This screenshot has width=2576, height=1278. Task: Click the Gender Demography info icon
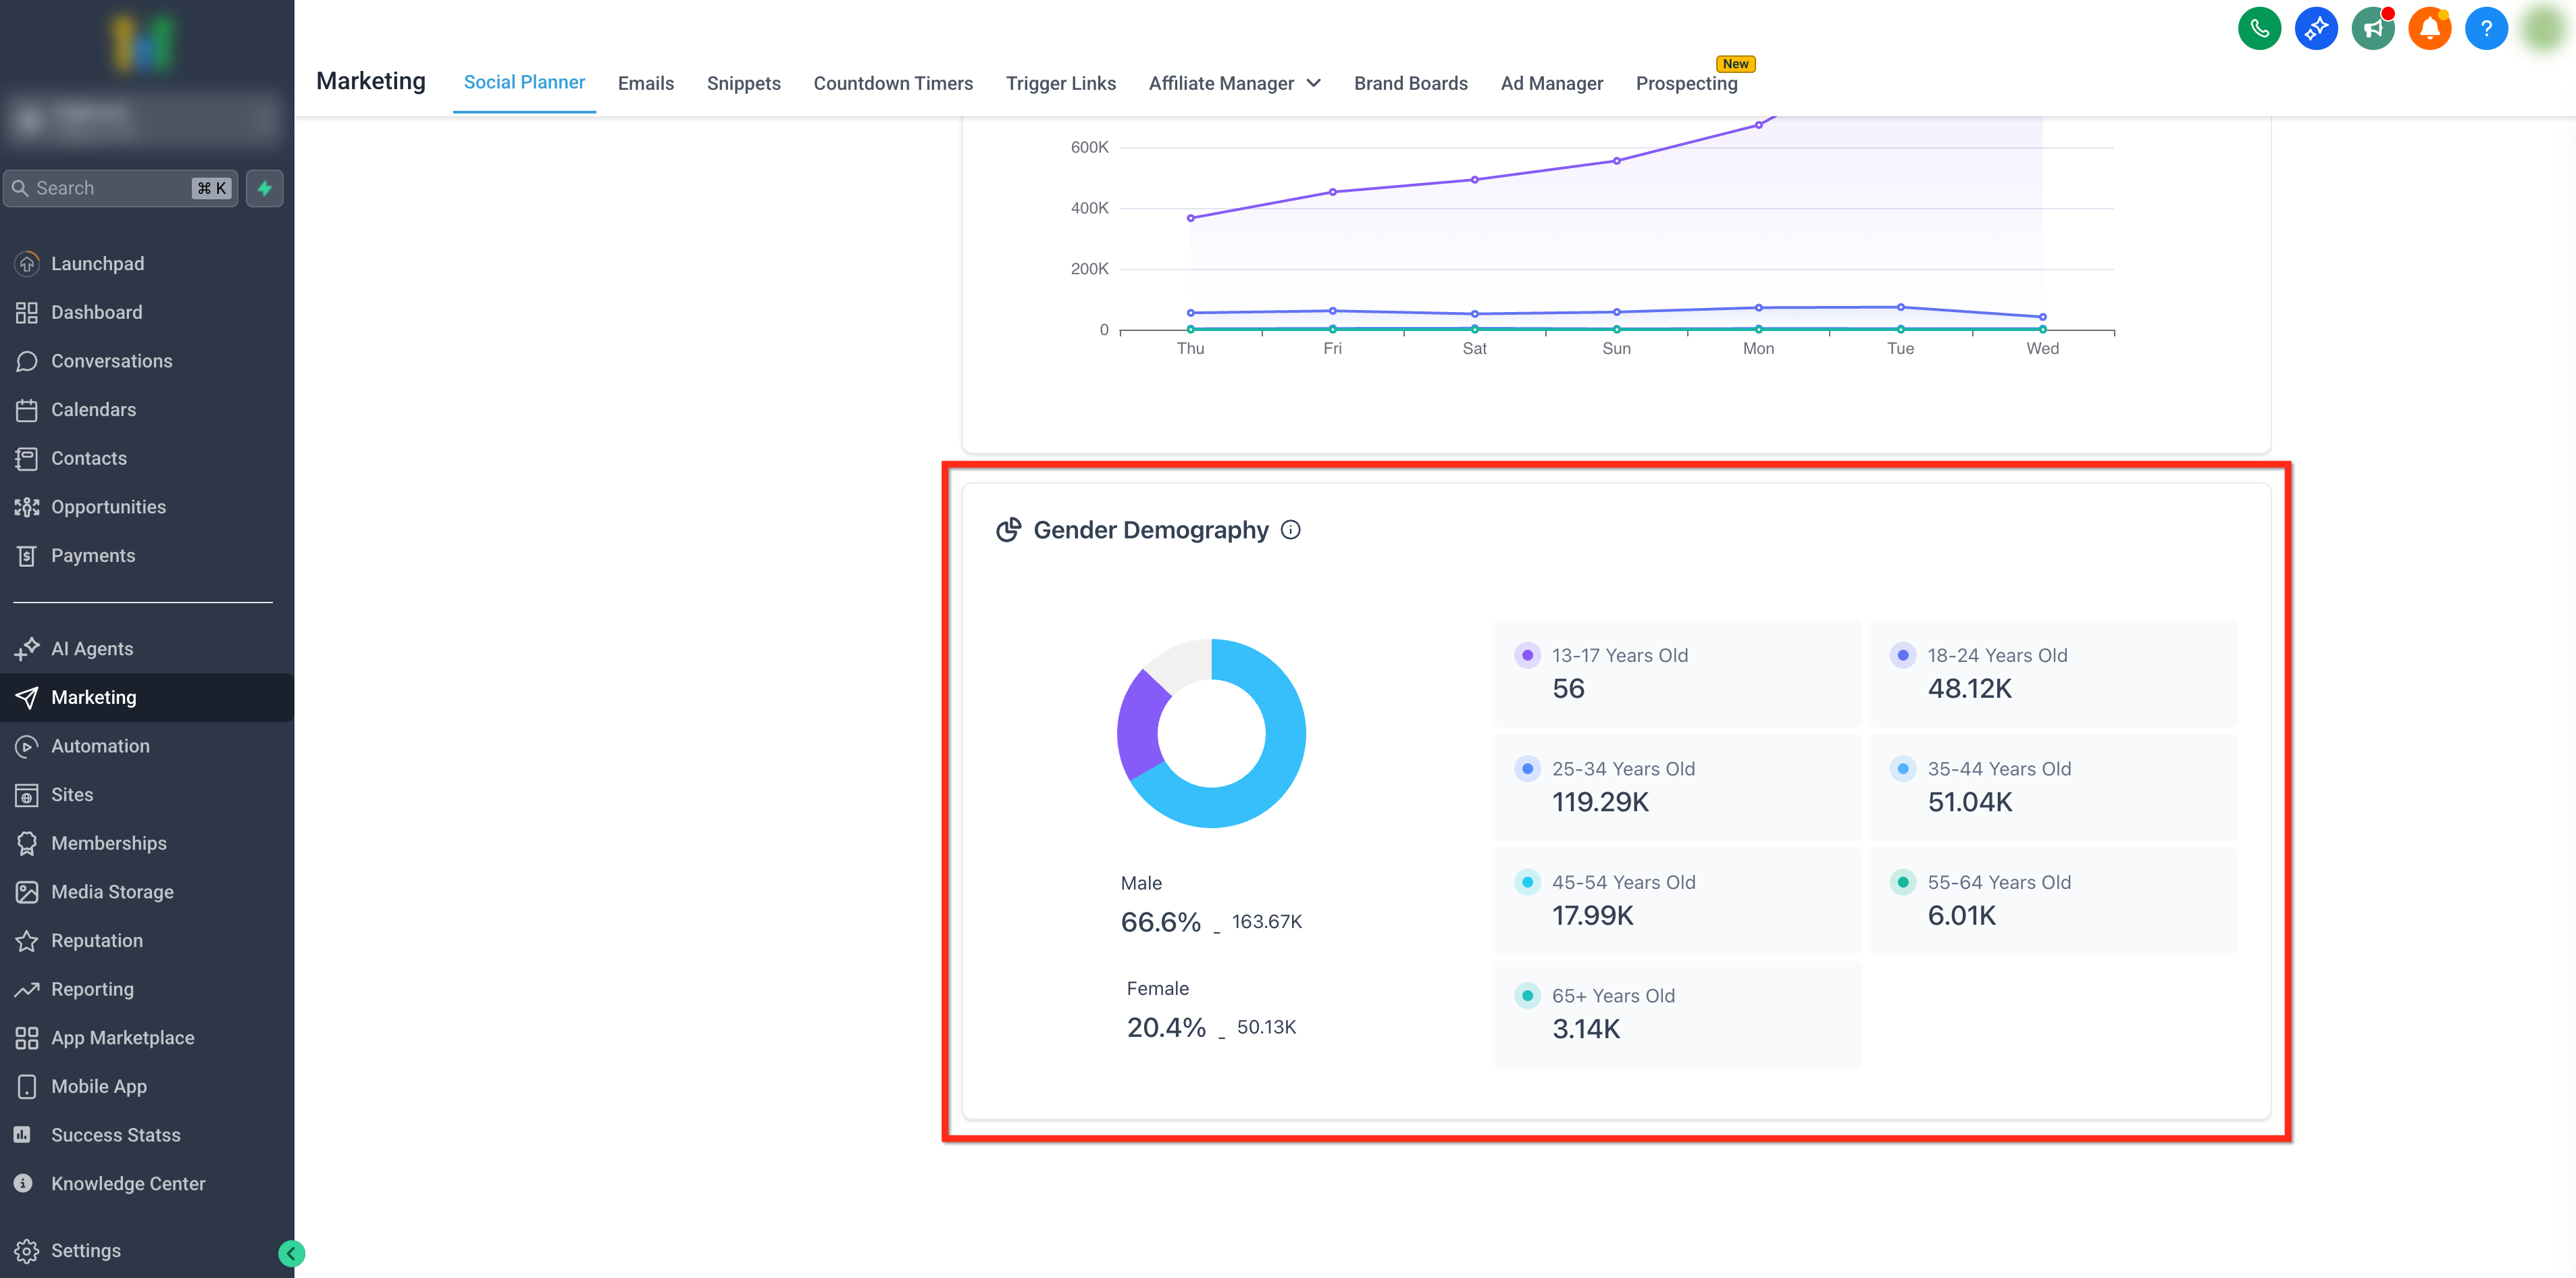pos(1291,530)
